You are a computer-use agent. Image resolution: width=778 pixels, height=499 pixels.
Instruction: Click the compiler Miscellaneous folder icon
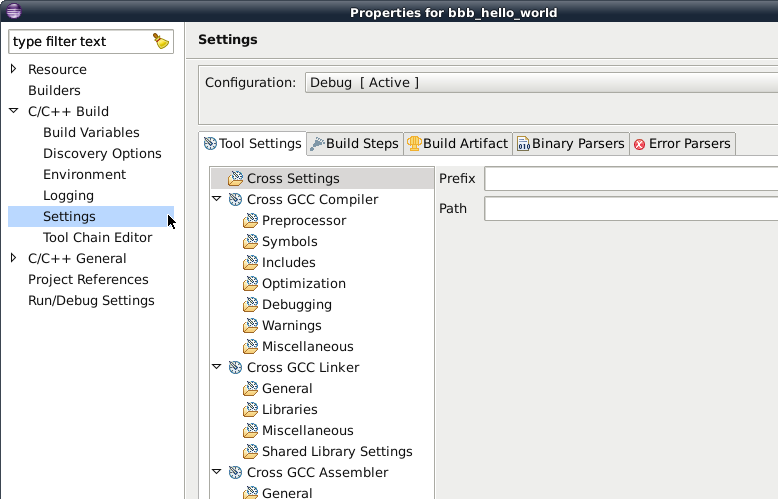[x=250, y=346]
